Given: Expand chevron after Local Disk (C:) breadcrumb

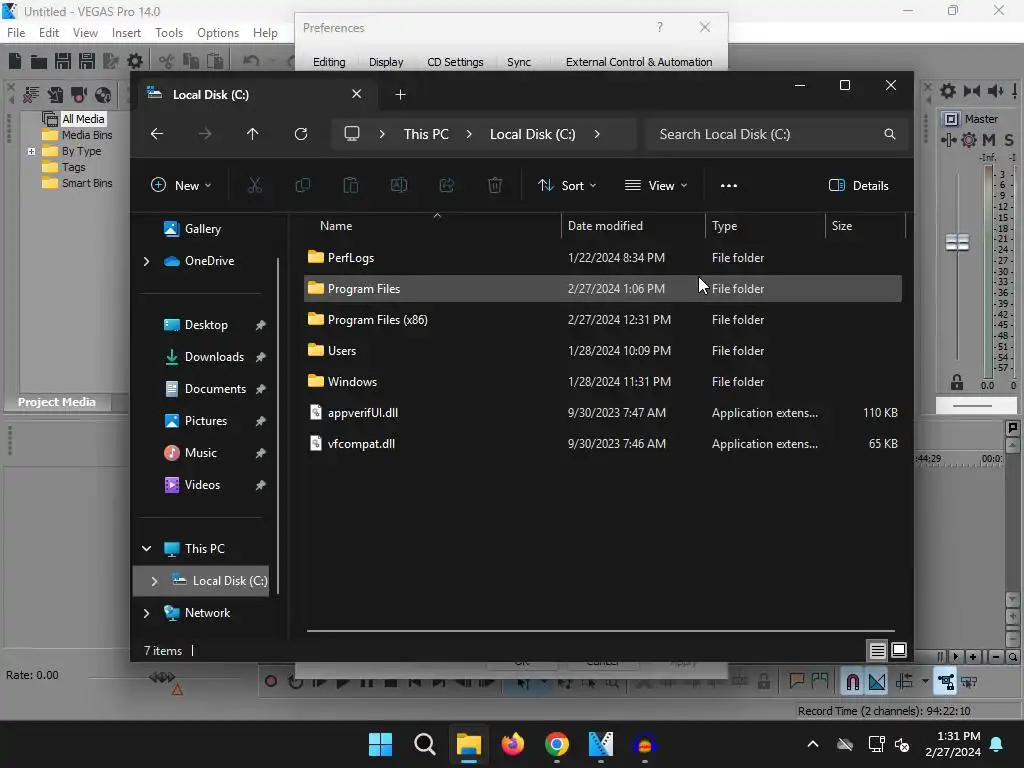Looking at the screenshot, I should (597, 134).
